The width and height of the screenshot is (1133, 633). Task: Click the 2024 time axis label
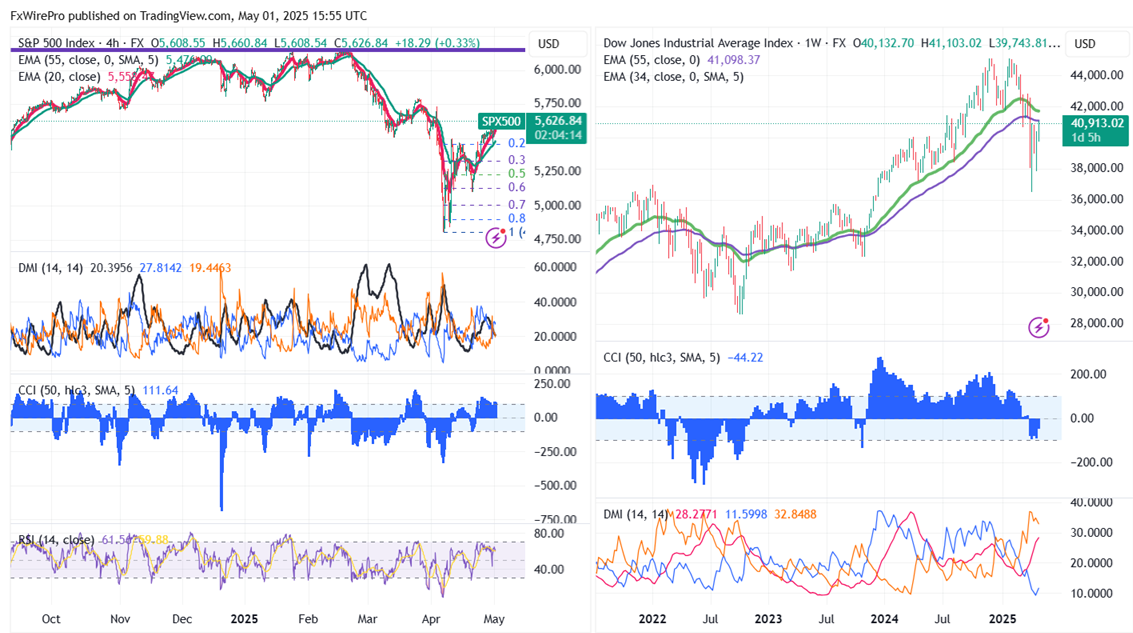884,619
